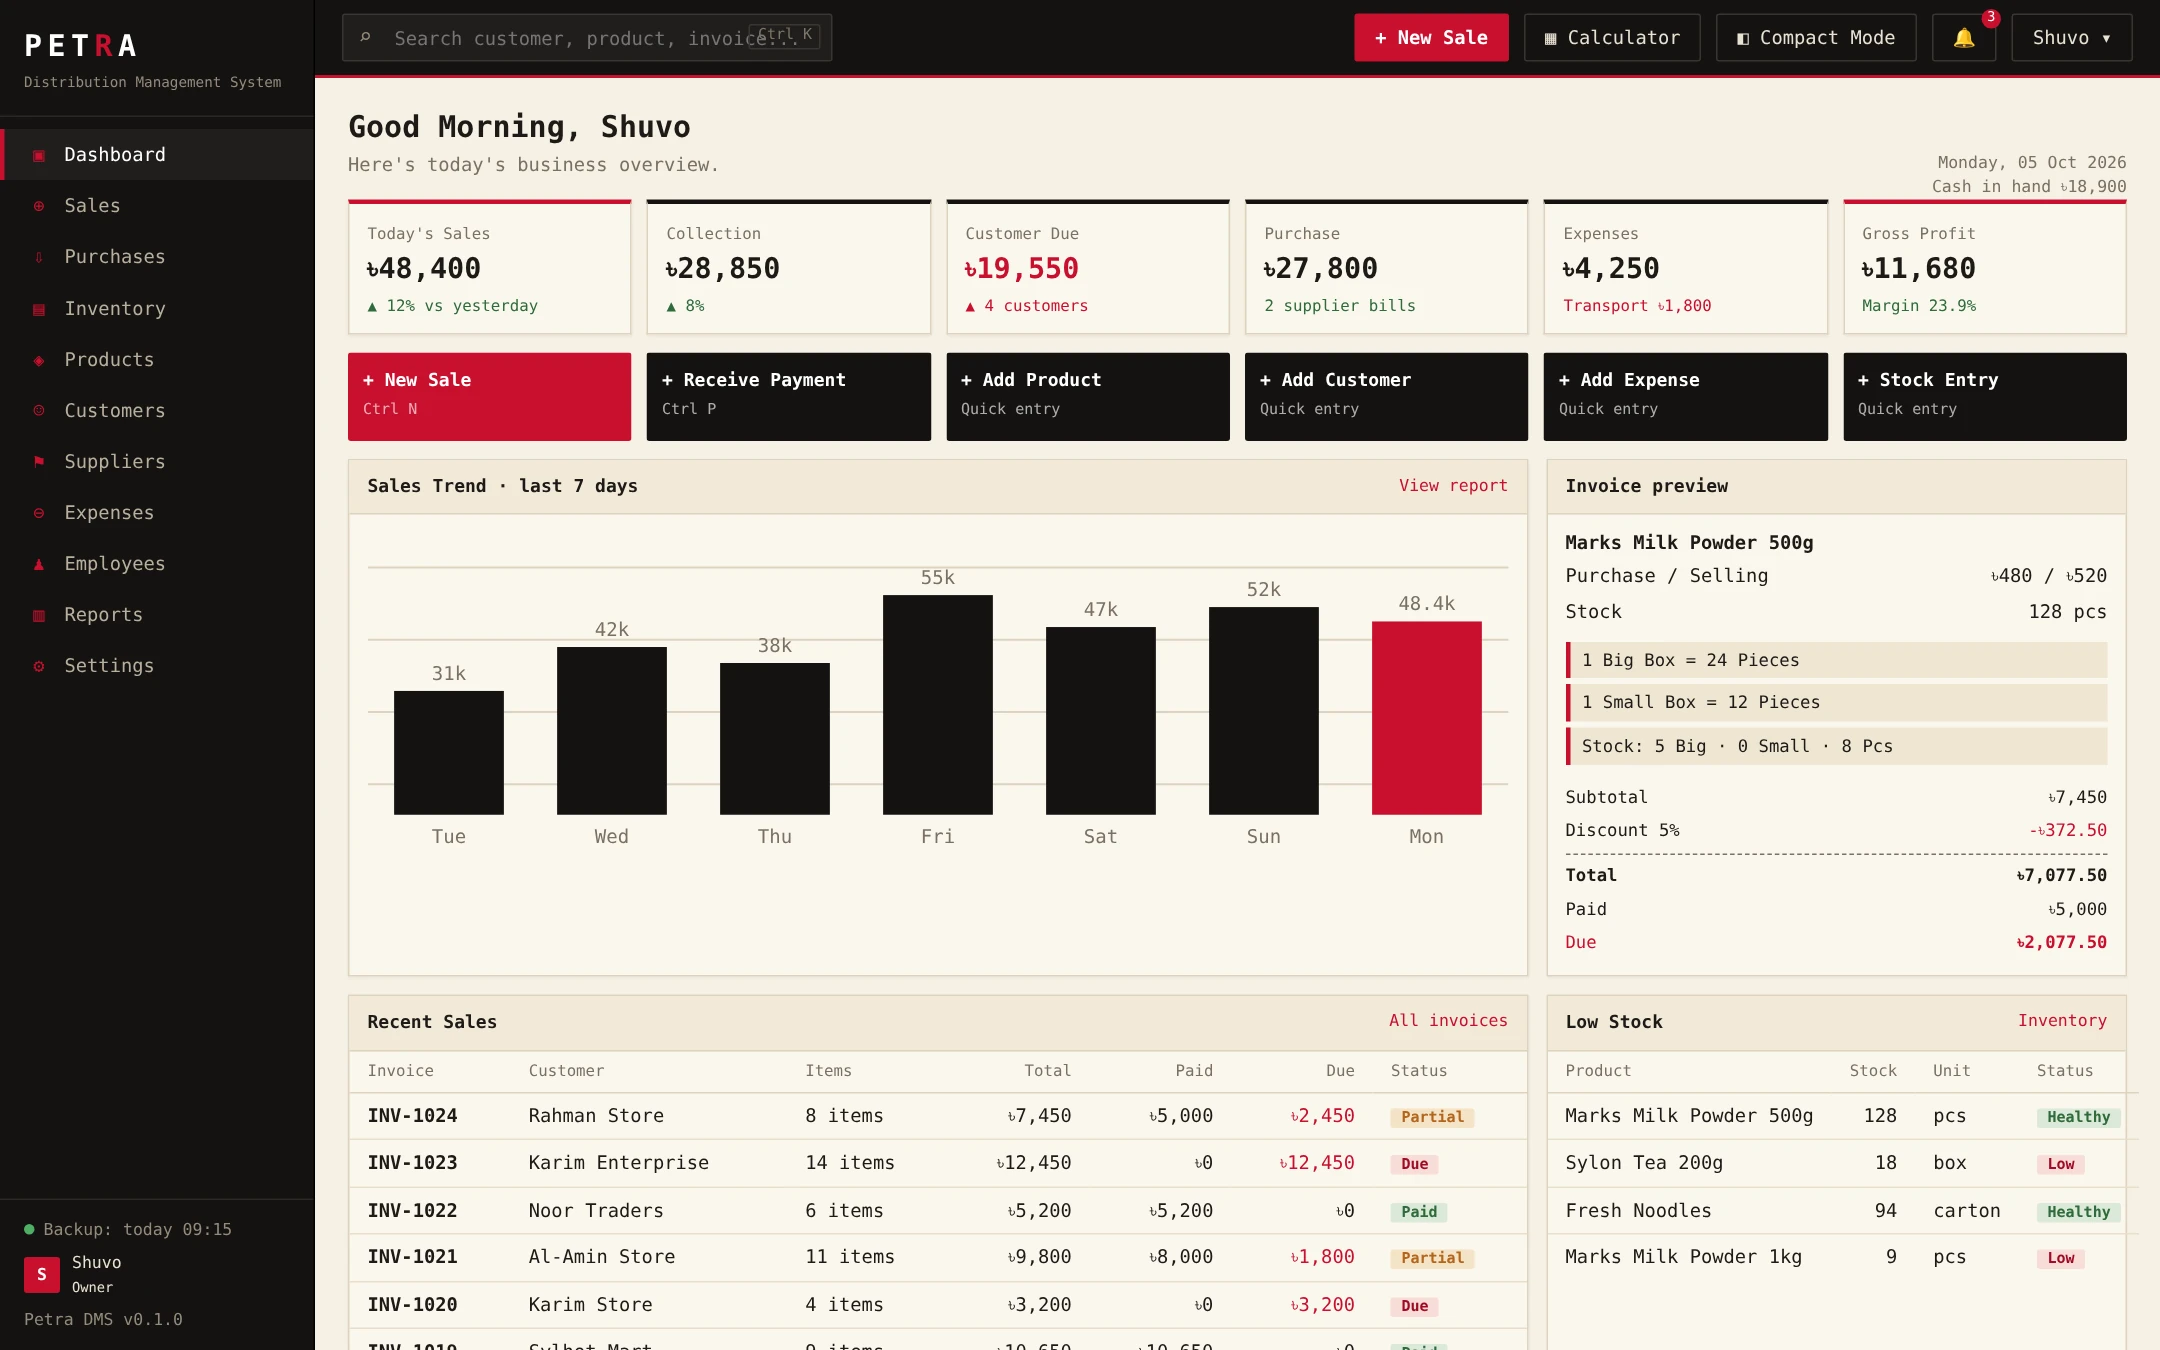Viewport: 2160px width, 1350px height.
Task: Click the Products sidebar icon
Action: click(39, 360)
